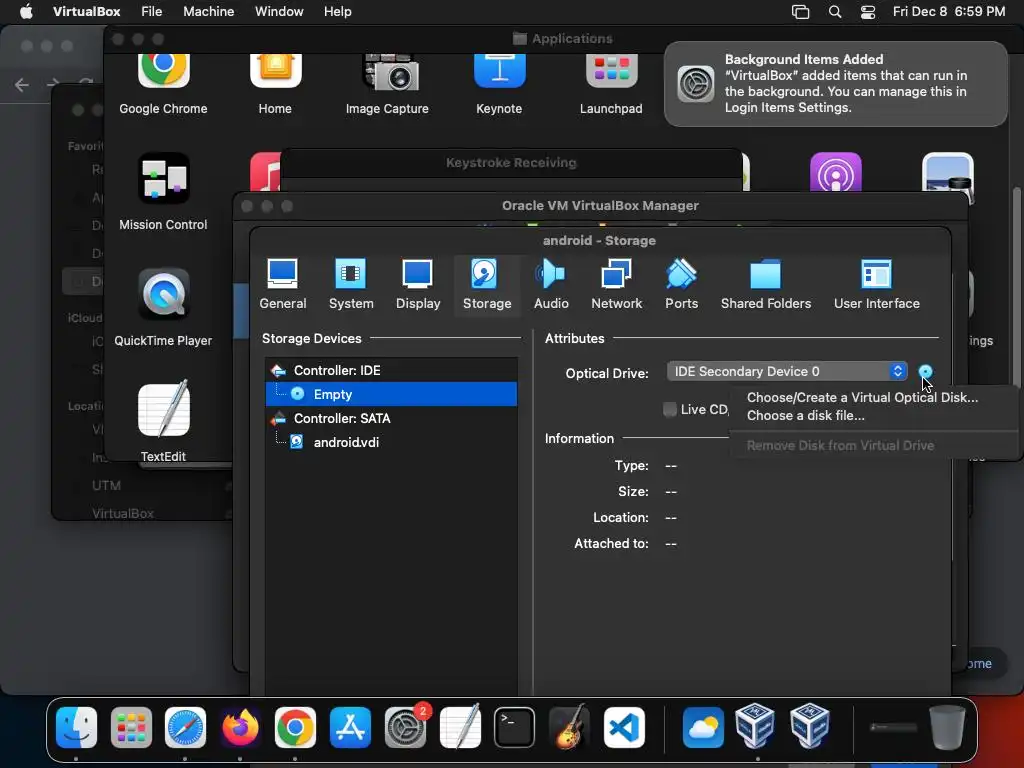Viewport: 1024px width, 768px height.
Task: Open the Display settings section
Action: coord(418,285)
